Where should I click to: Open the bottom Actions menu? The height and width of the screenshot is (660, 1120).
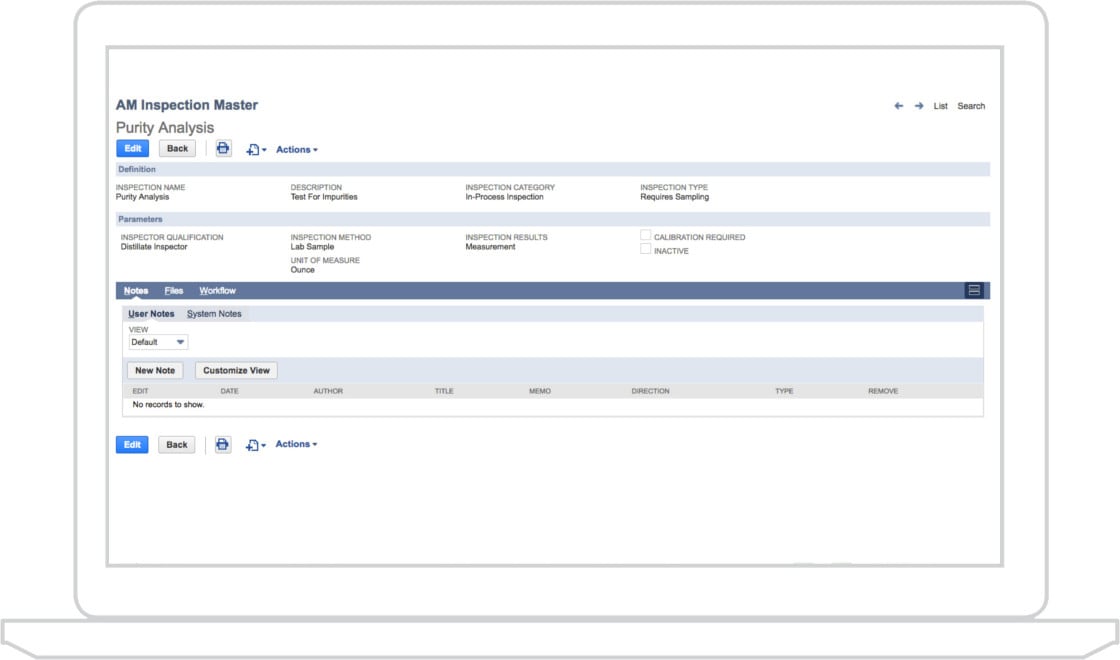(296, 444)
